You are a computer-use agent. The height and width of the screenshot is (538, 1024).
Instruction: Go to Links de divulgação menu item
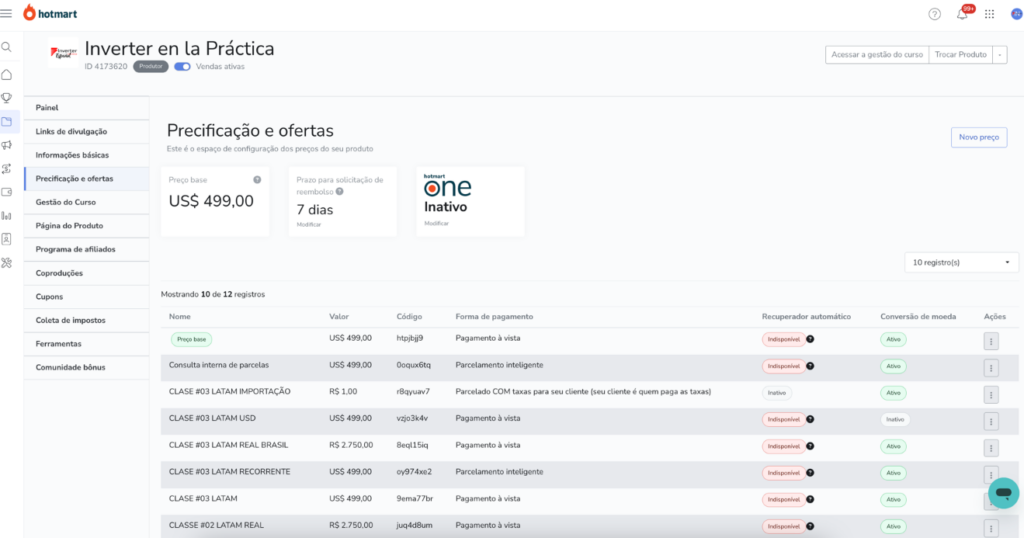point(71,131)
